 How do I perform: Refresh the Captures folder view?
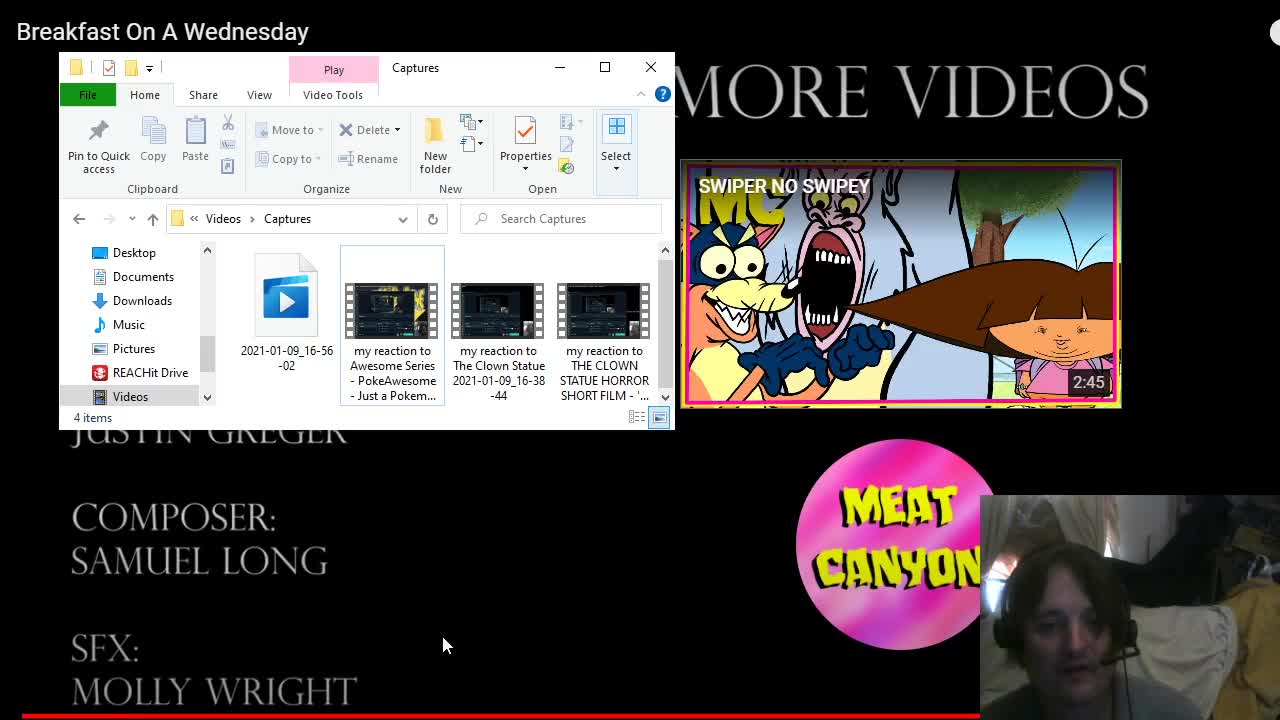click(432, 219)
